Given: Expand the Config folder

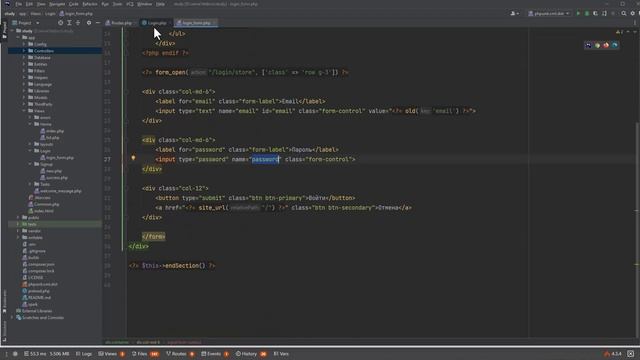Looking at the screenshot, I should click(24, 44).
